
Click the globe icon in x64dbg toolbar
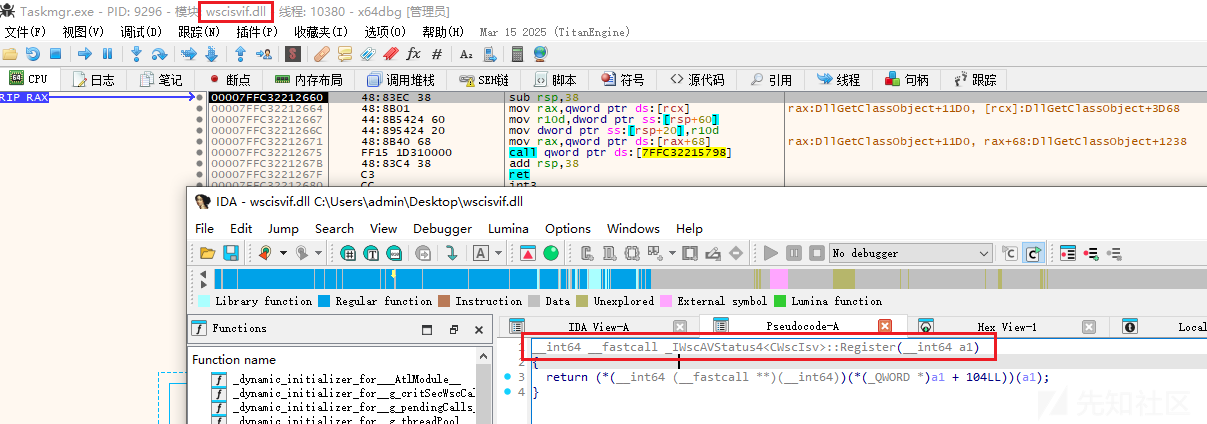(540, 54)
